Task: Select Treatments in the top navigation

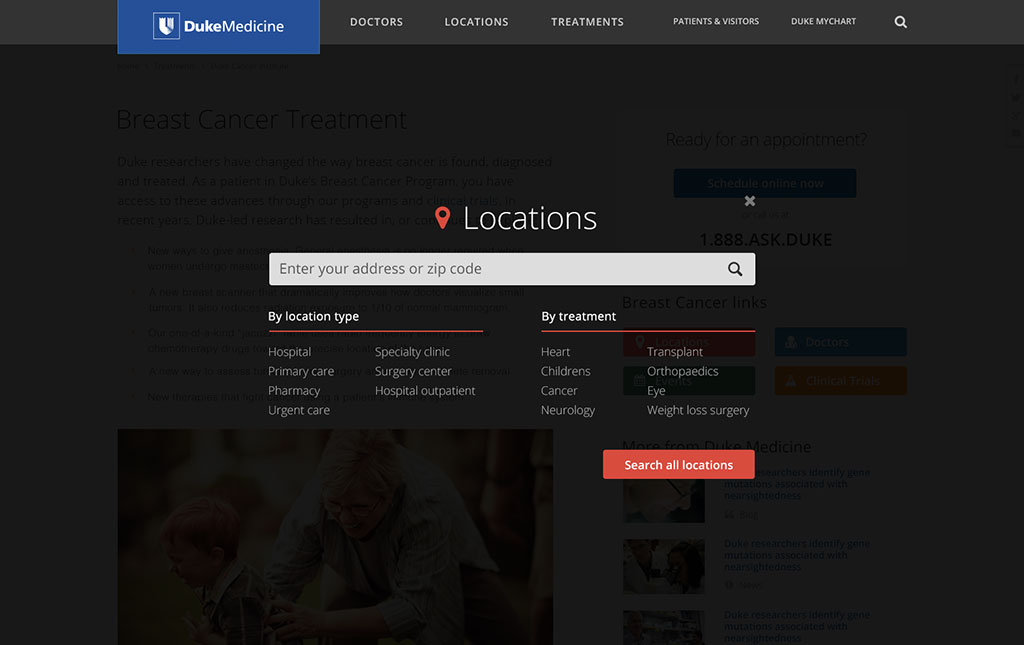Action: (587, 22)
